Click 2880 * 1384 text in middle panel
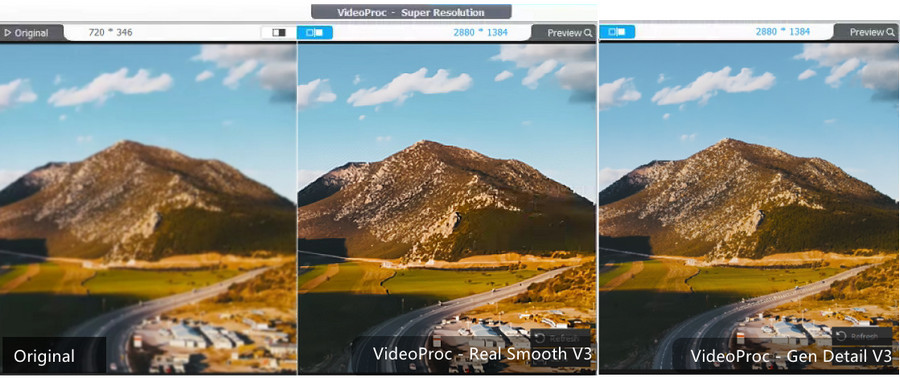Image resolution: width=900 pixels, height=378 pixels. (480, 33)
